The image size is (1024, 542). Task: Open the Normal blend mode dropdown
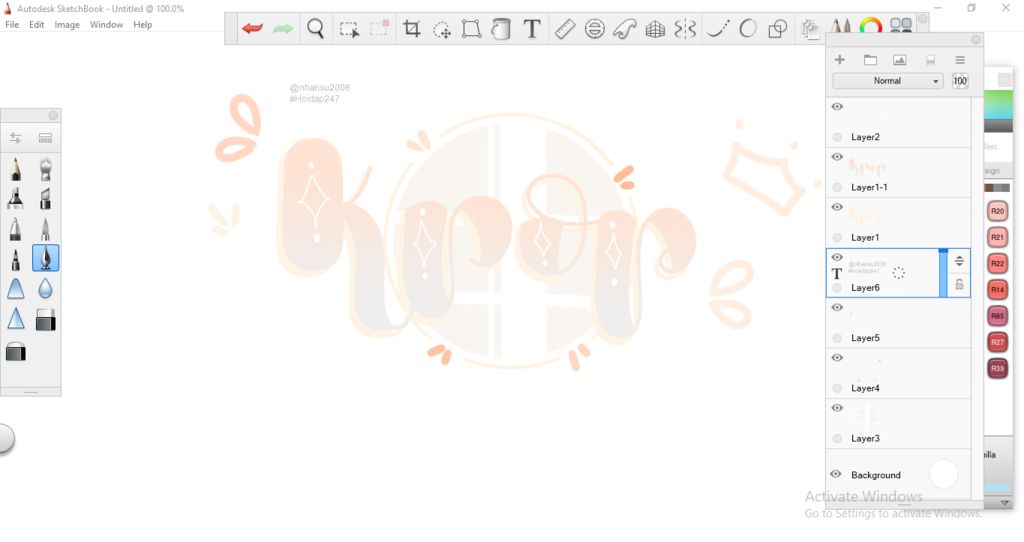coord(888,81)
